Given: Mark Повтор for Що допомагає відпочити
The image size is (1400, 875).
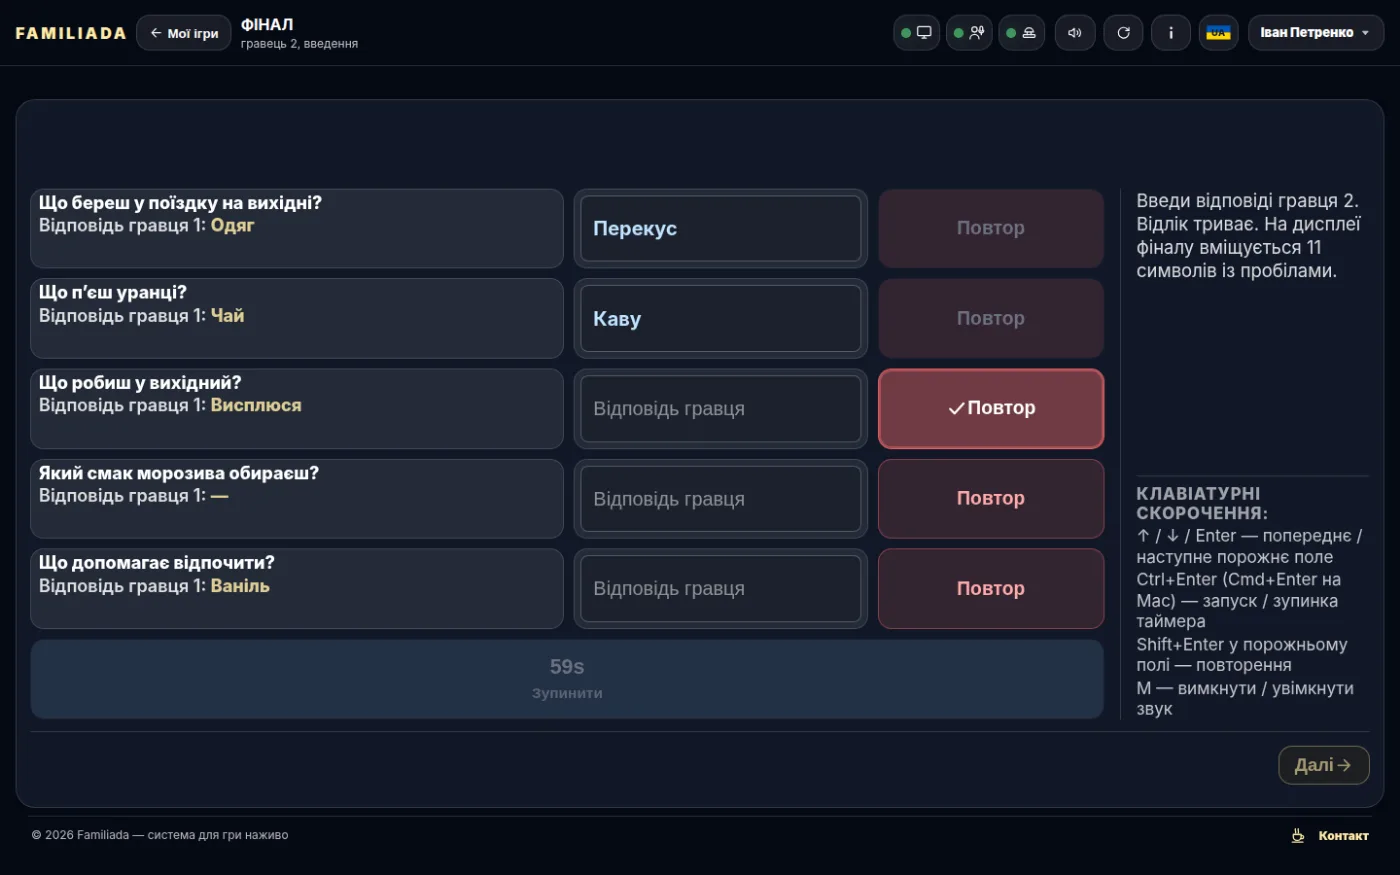Looking at the screenshot, I should (991, 588).
